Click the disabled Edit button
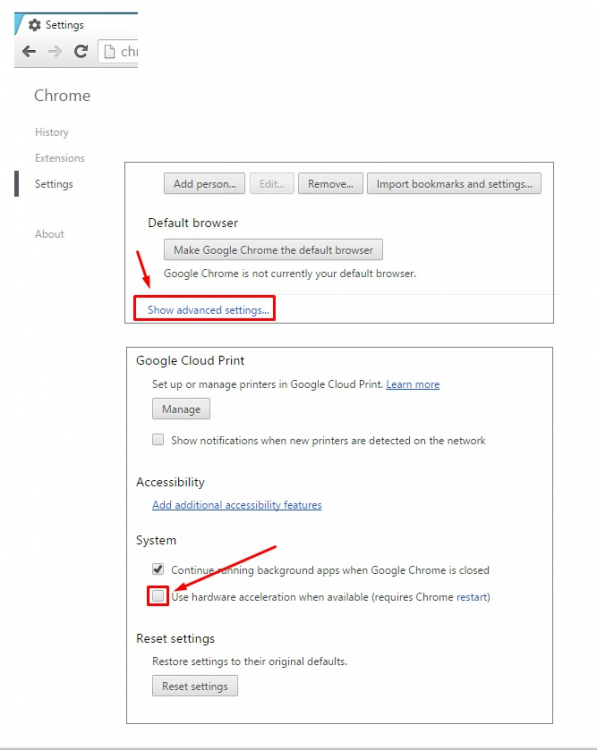Screen dimensions: 597x750 pos(272,184)
